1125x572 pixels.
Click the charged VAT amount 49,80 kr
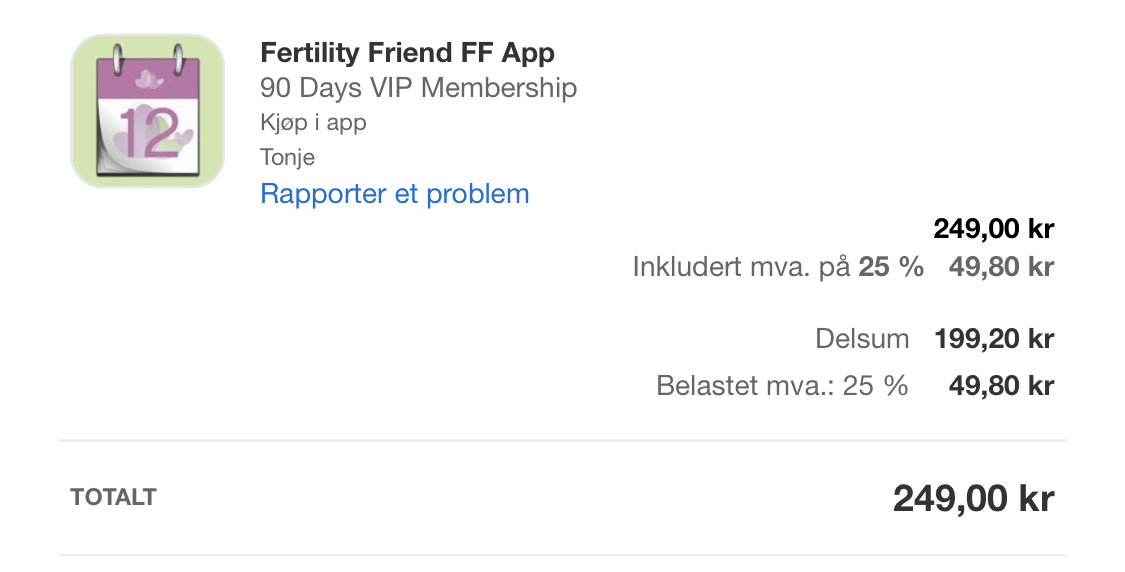coord(1000,386)
